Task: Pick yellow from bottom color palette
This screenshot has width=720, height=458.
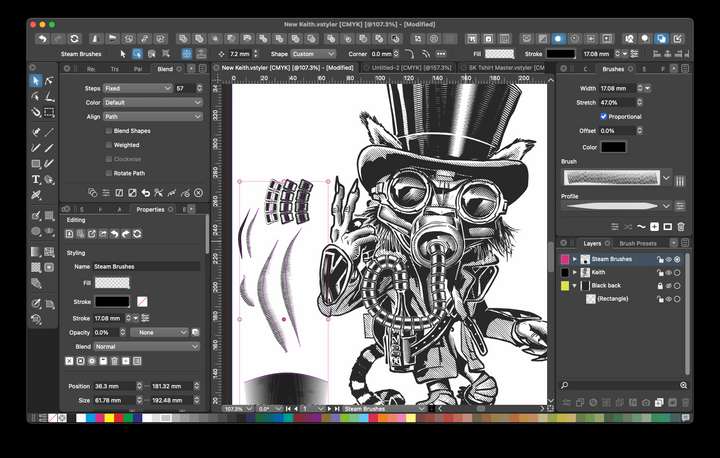Action: [109, 418]
